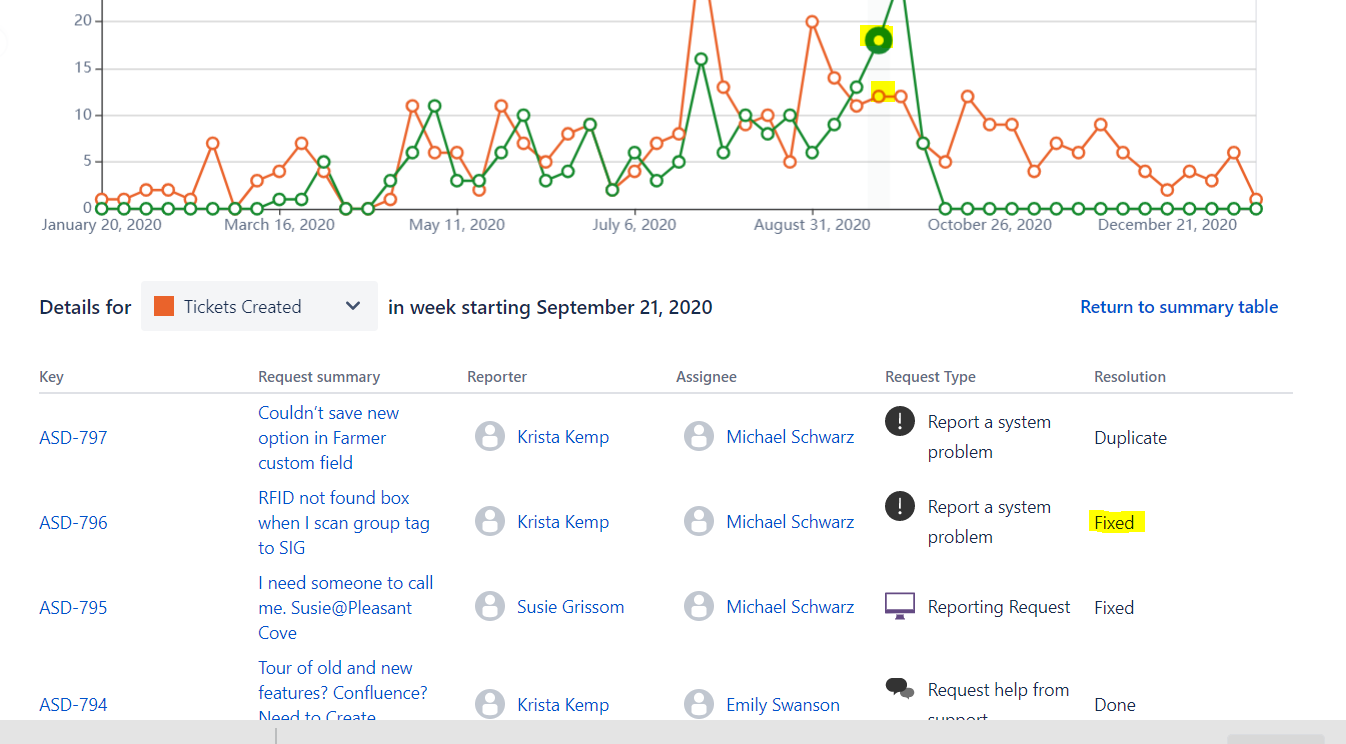Click Michael Schwarz avatar icon in ASD-796 row
1346x744 pixels.
[699, 522]
